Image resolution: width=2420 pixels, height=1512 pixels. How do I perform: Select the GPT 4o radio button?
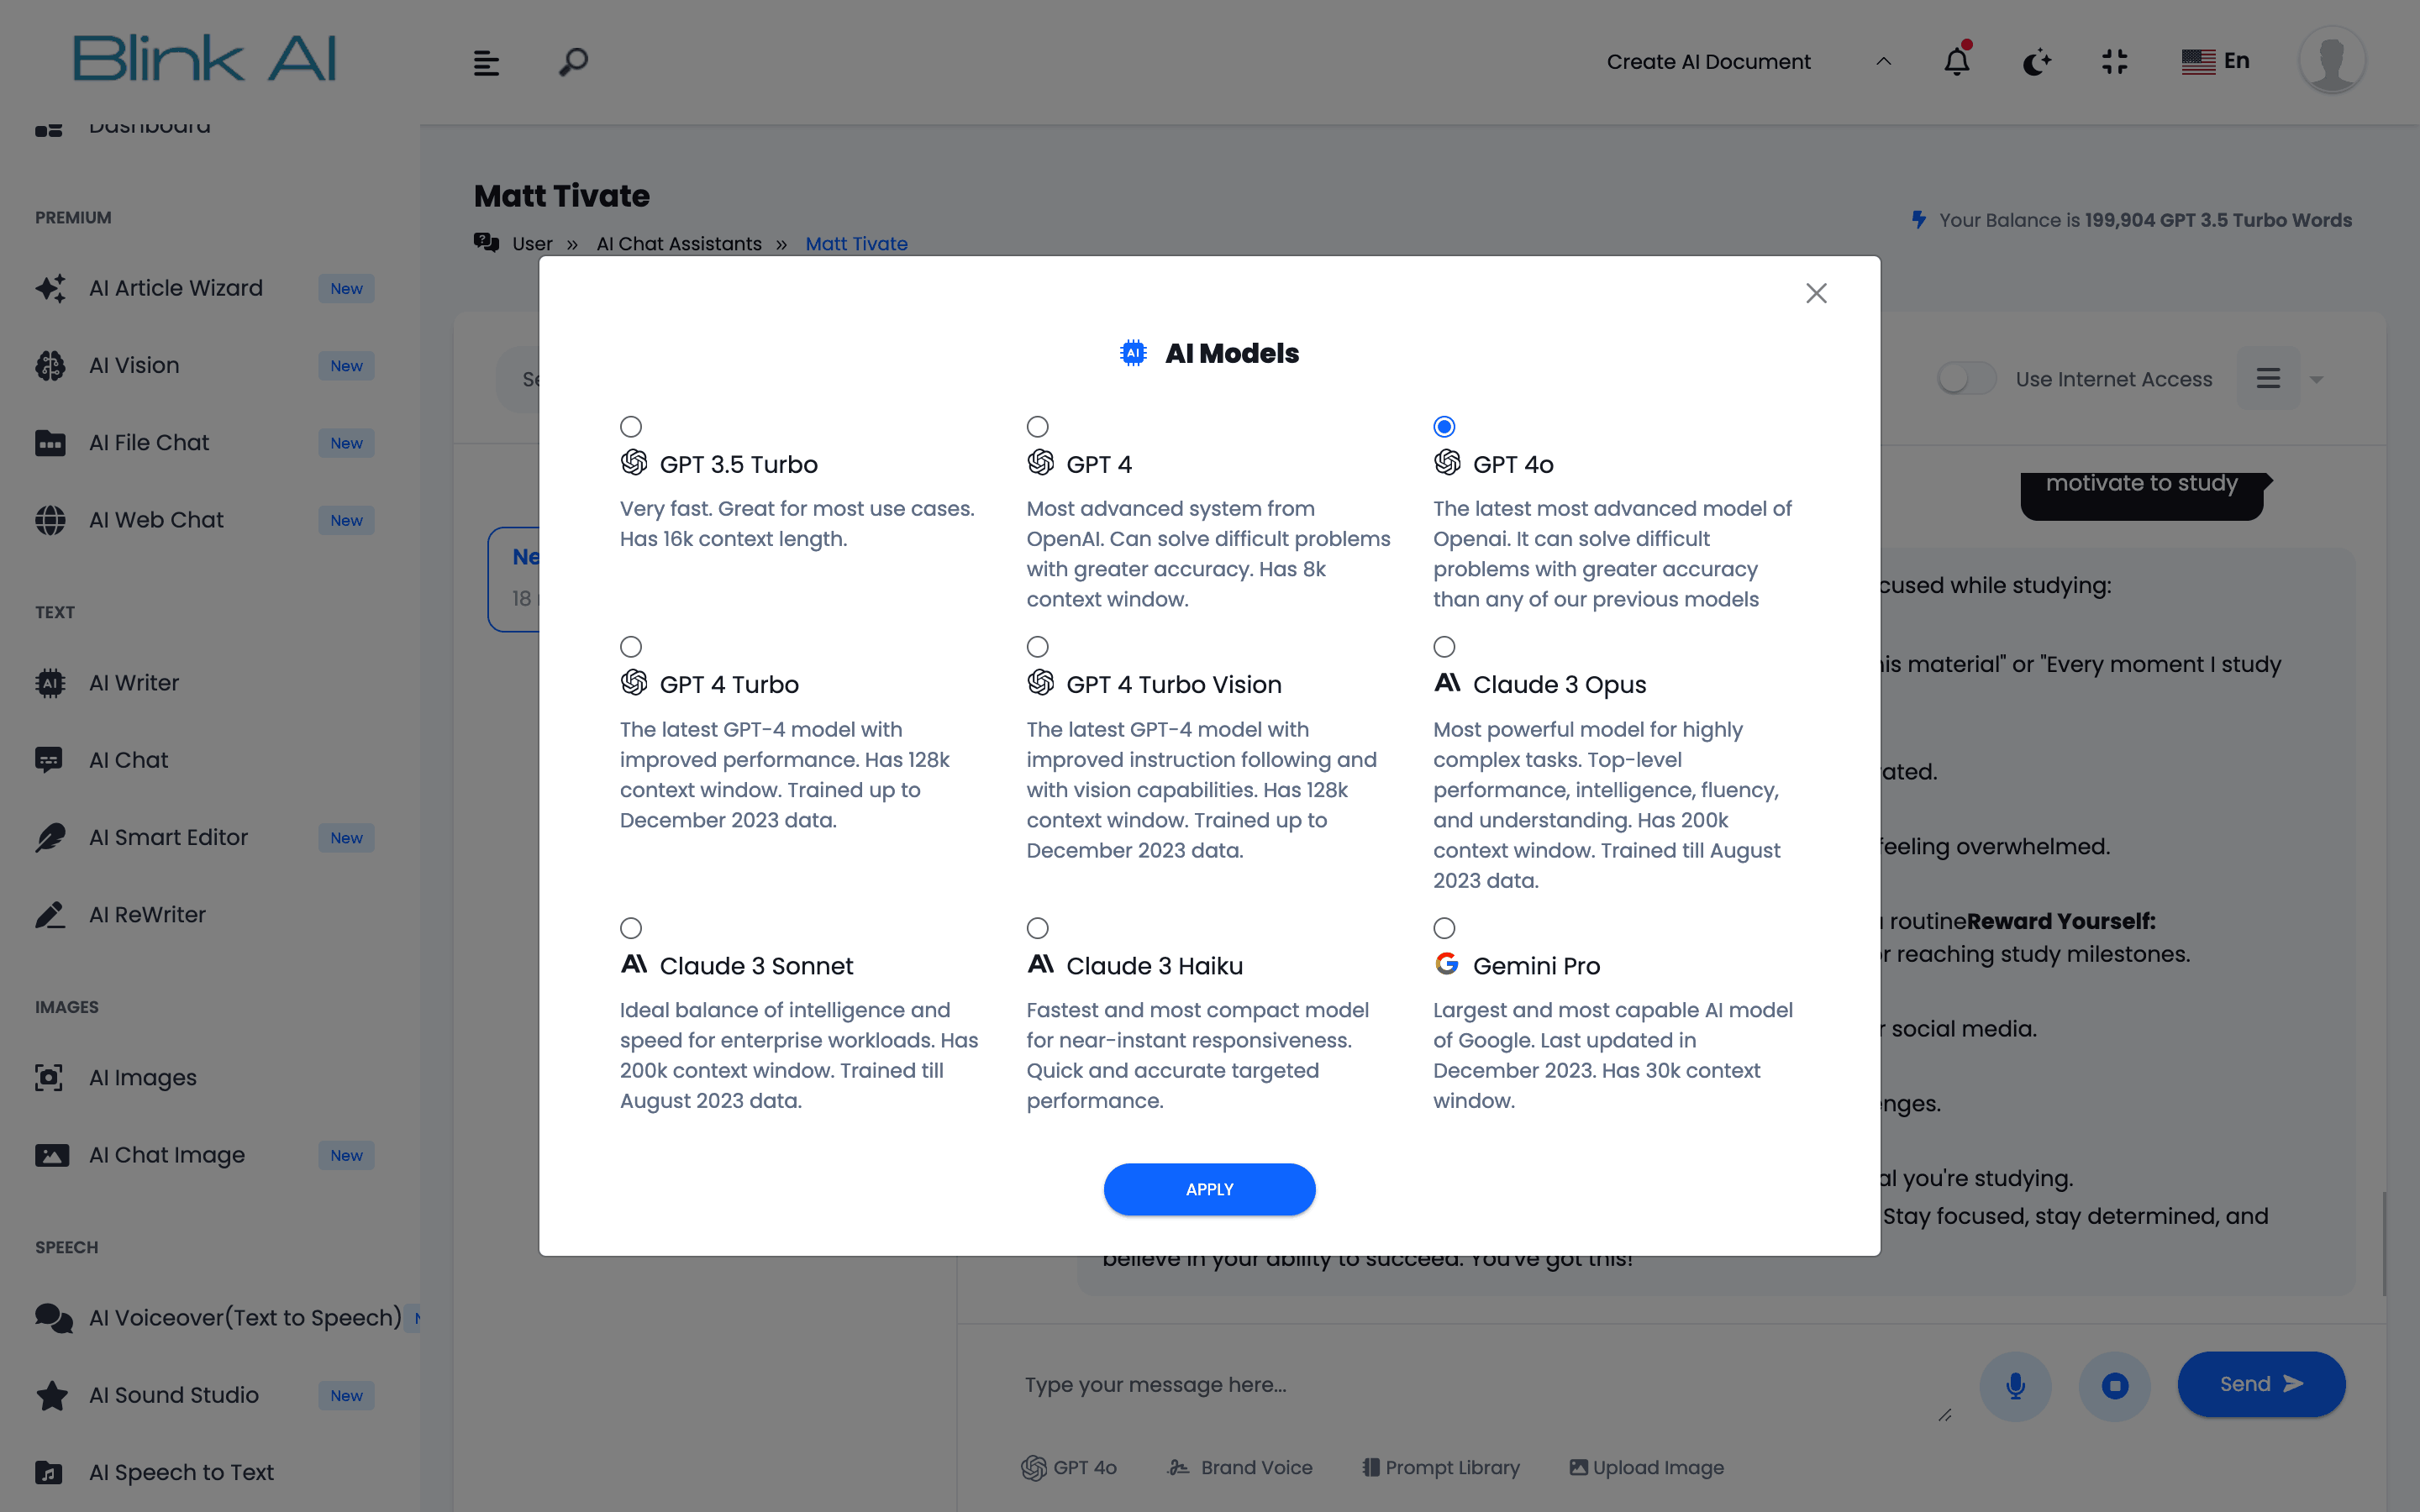coord(1444,427)
